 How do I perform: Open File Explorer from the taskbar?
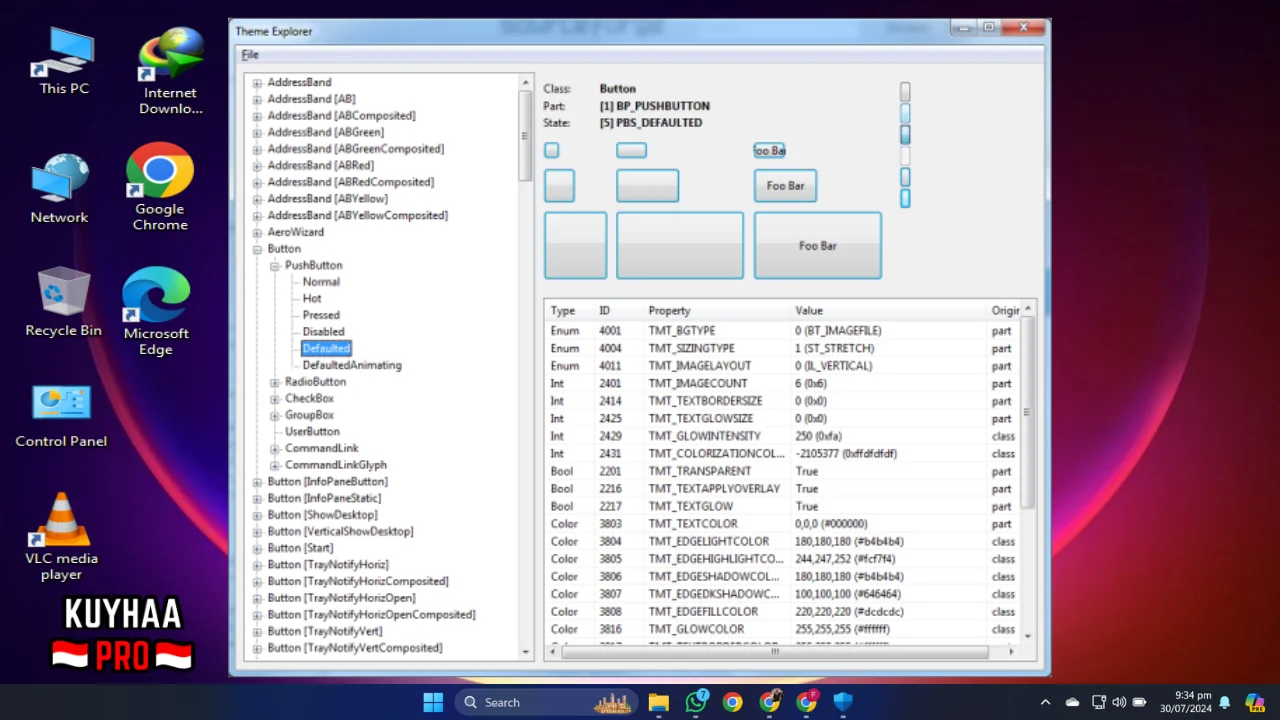[658, 702]
